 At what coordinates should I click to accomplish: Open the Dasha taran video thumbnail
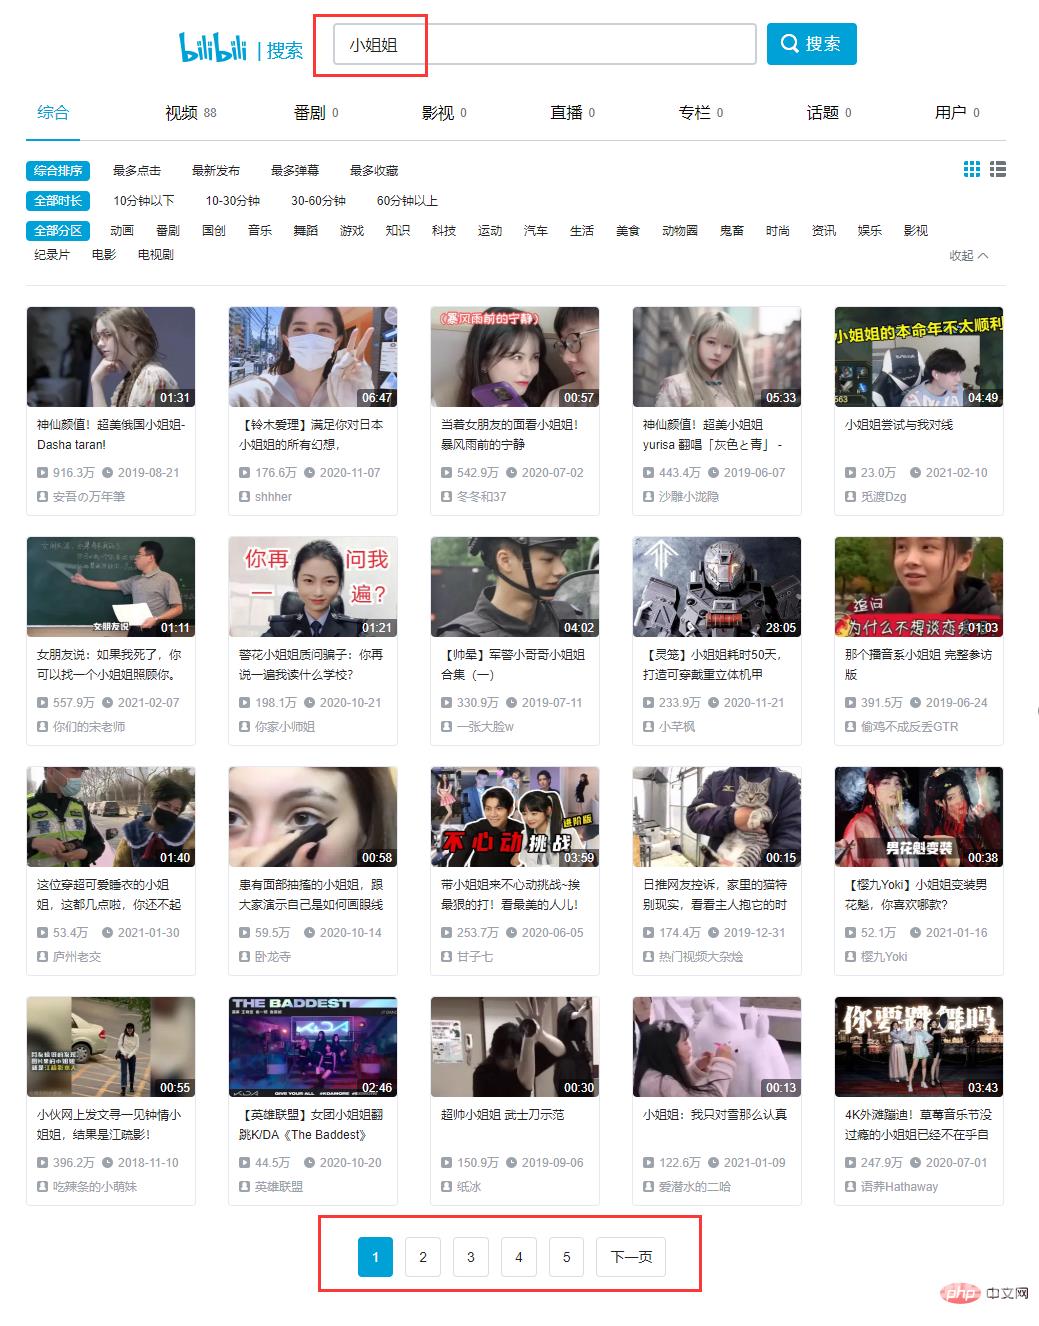(111, 357)
